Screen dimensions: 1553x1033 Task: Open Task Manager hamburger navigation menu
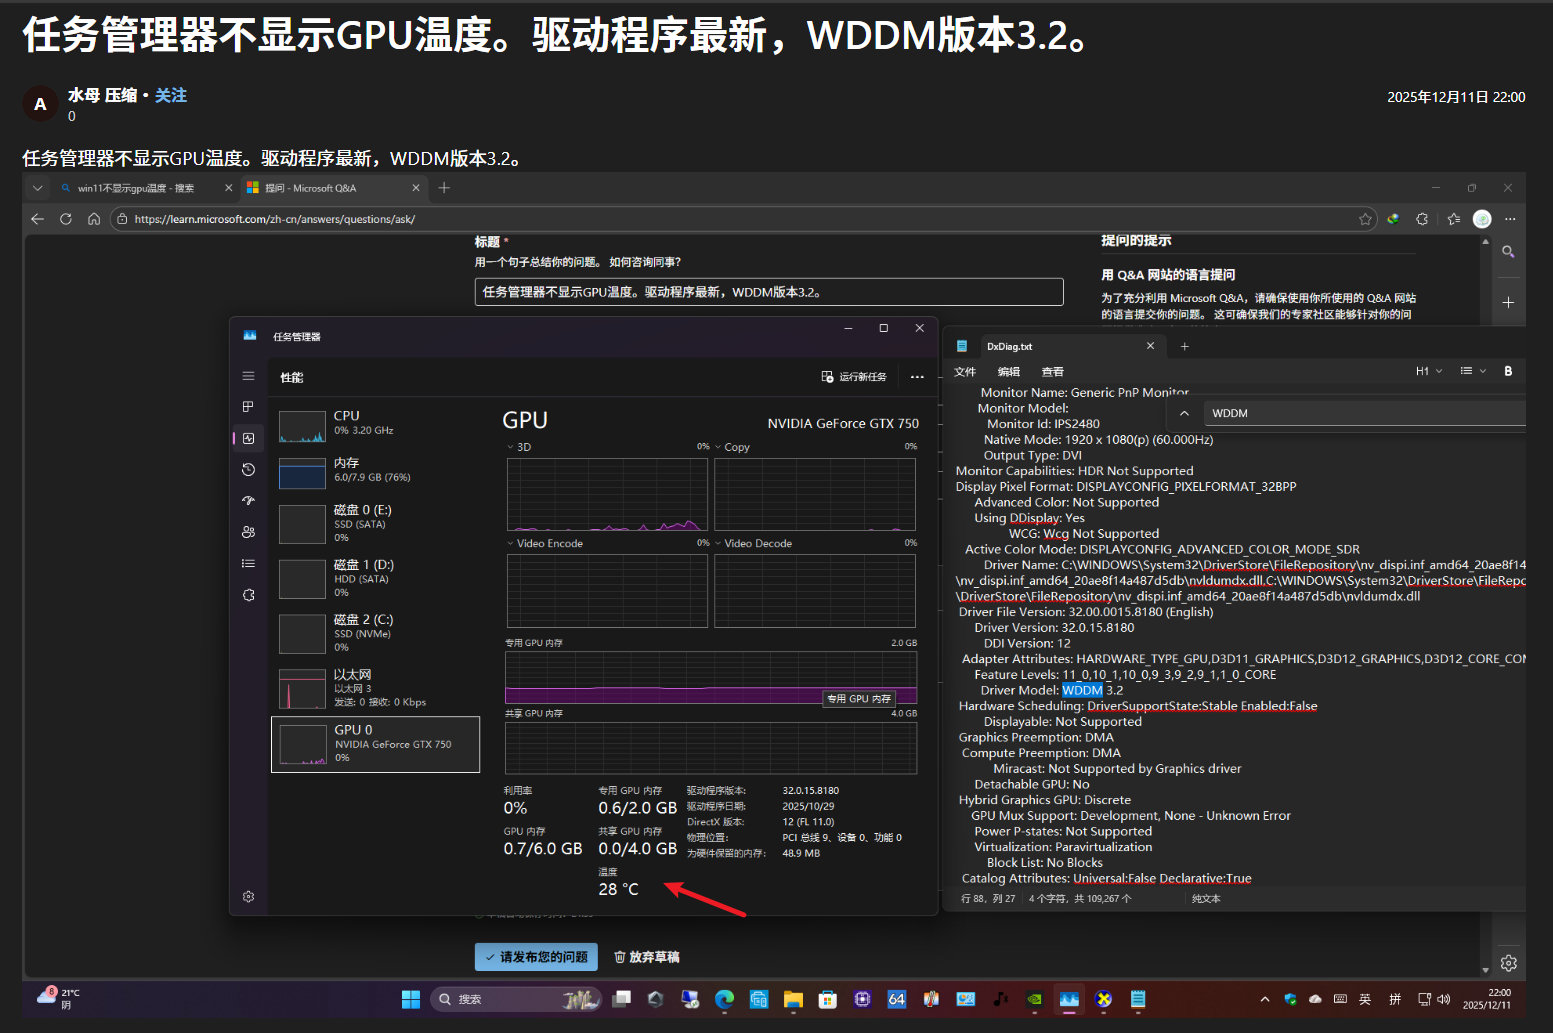click(x=248, y=376)
